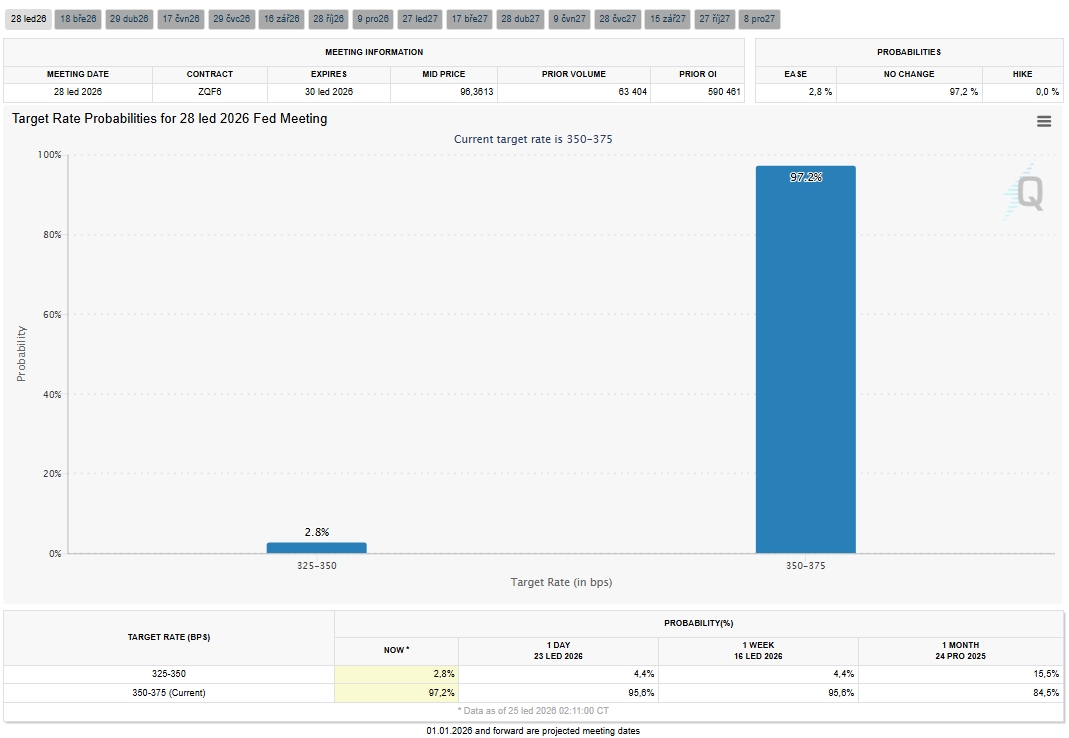The image size is (1069, 738).
Task: Switch to the 28 dub27 meeting tab
Action: point(520,19)
